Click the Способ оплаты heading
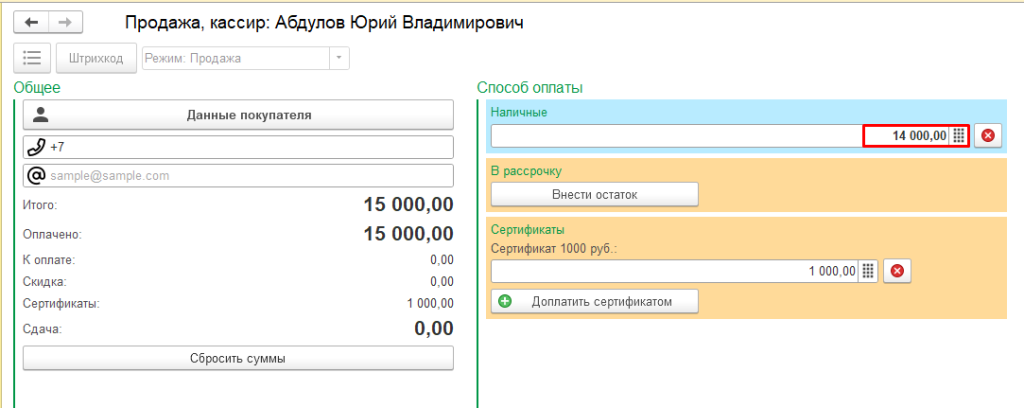This screenshot has height=408, width=1024. point(530,87)
